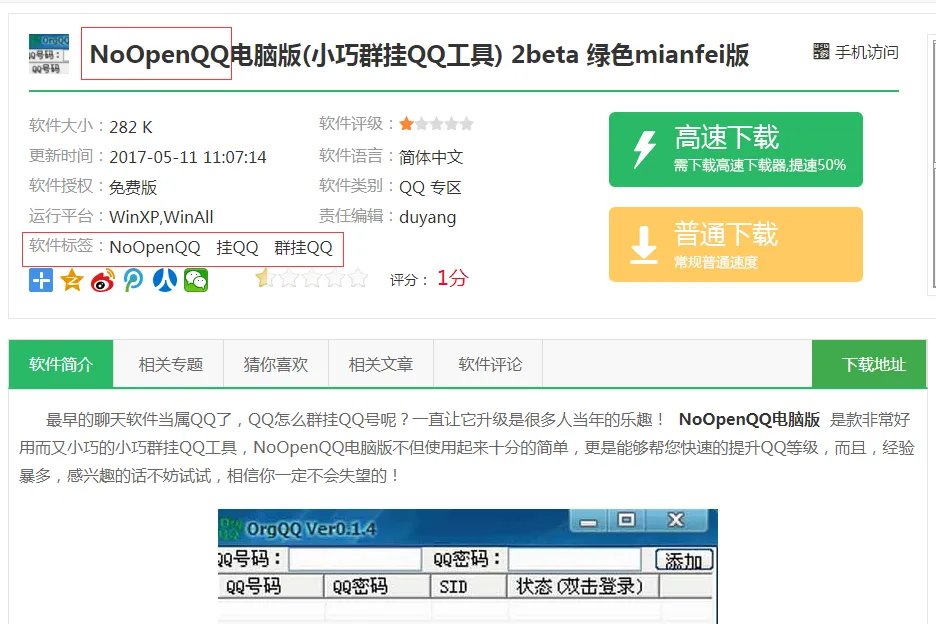
Task: Share to QQ Zone via star icon
Action: click(69, 281)
